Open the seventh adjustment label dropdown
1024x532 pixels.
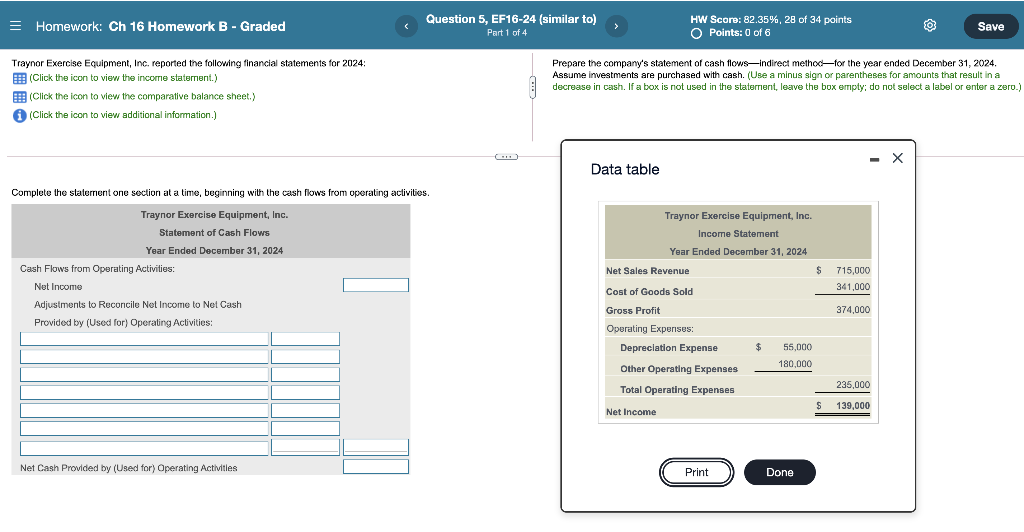(144, 448)
